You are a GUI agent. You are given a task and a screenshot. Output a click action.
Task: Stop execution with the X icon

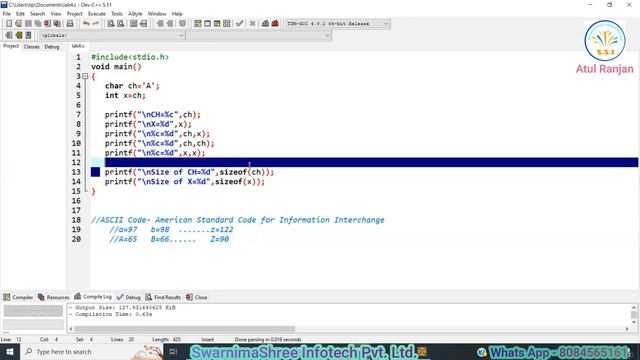252,24
